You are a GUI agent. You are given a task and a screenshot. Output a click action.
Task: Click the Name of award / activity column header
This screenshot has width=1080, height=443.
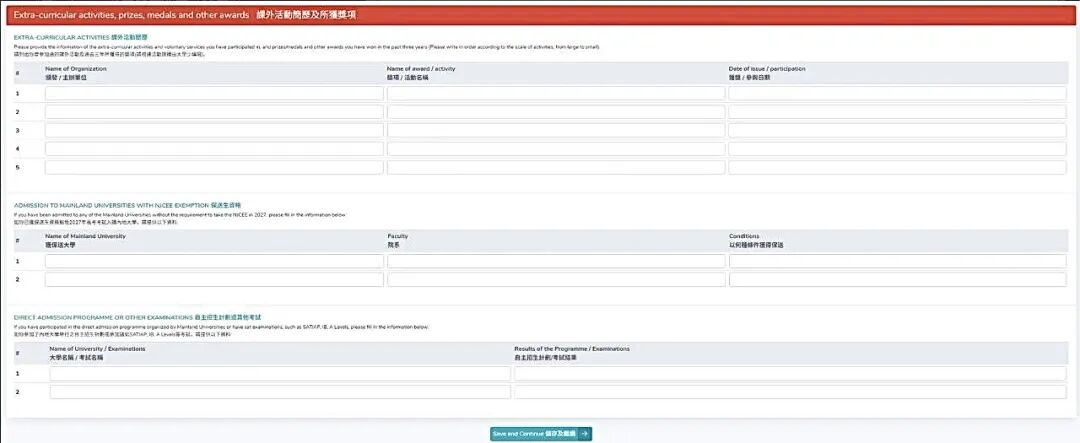click(x=421, y=73)
